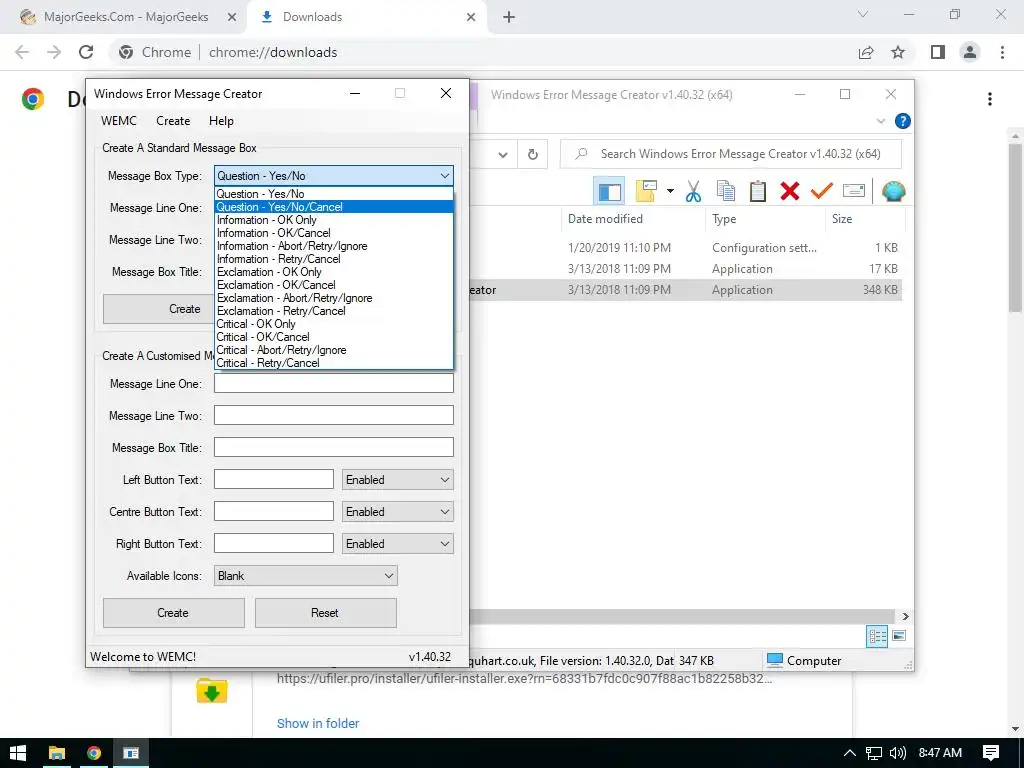Viewport: 1024px width, 768px height.
Task: Open the Create menu
Action: (173, 121)
